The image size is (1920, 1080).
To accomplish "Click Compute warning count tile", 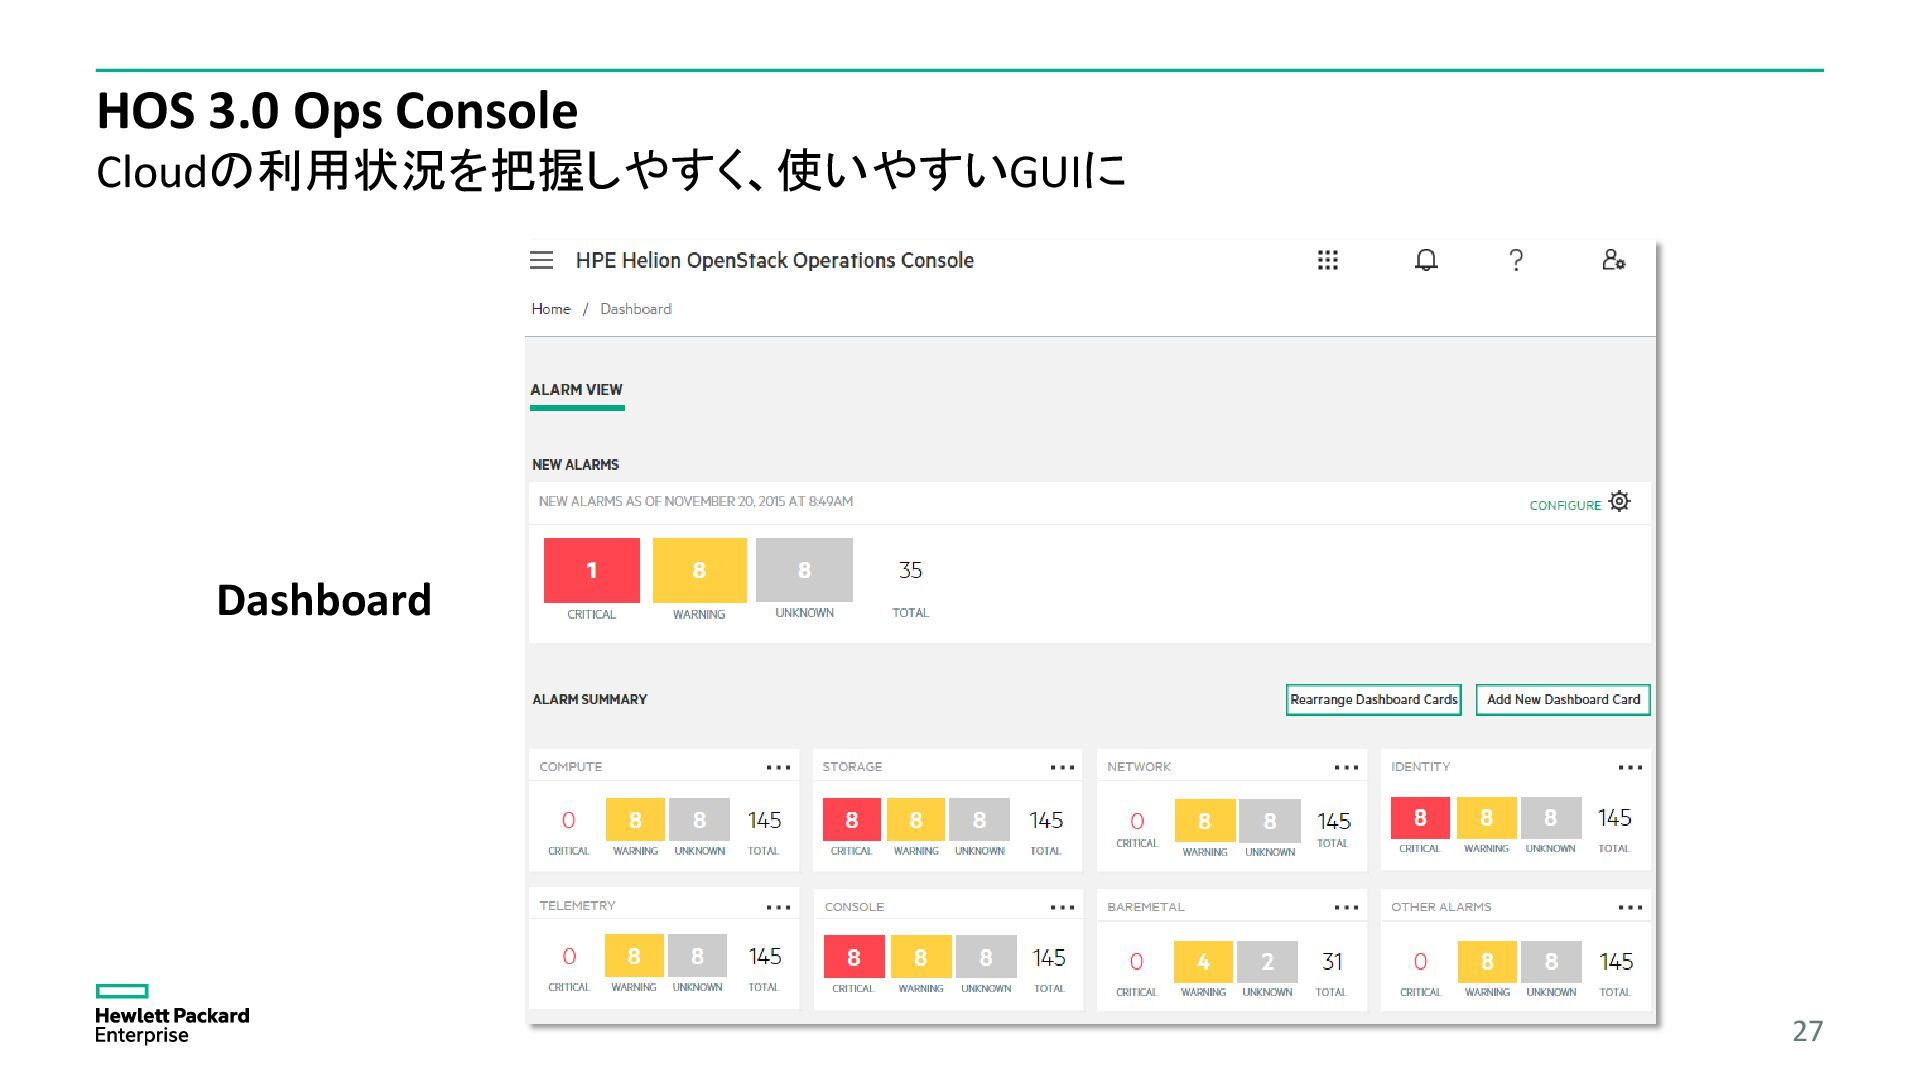I will 635,820.
